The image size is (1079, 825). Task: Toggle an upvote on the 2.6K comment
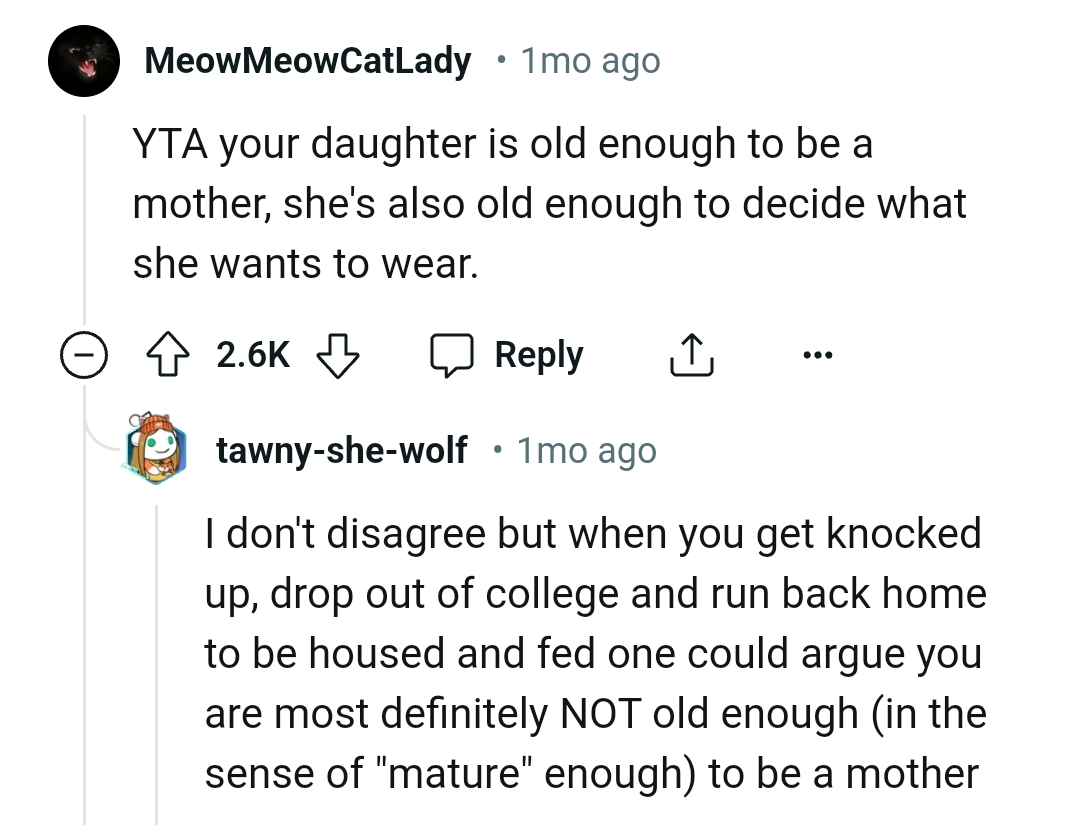pyautogui.click(x=168, y=353)
